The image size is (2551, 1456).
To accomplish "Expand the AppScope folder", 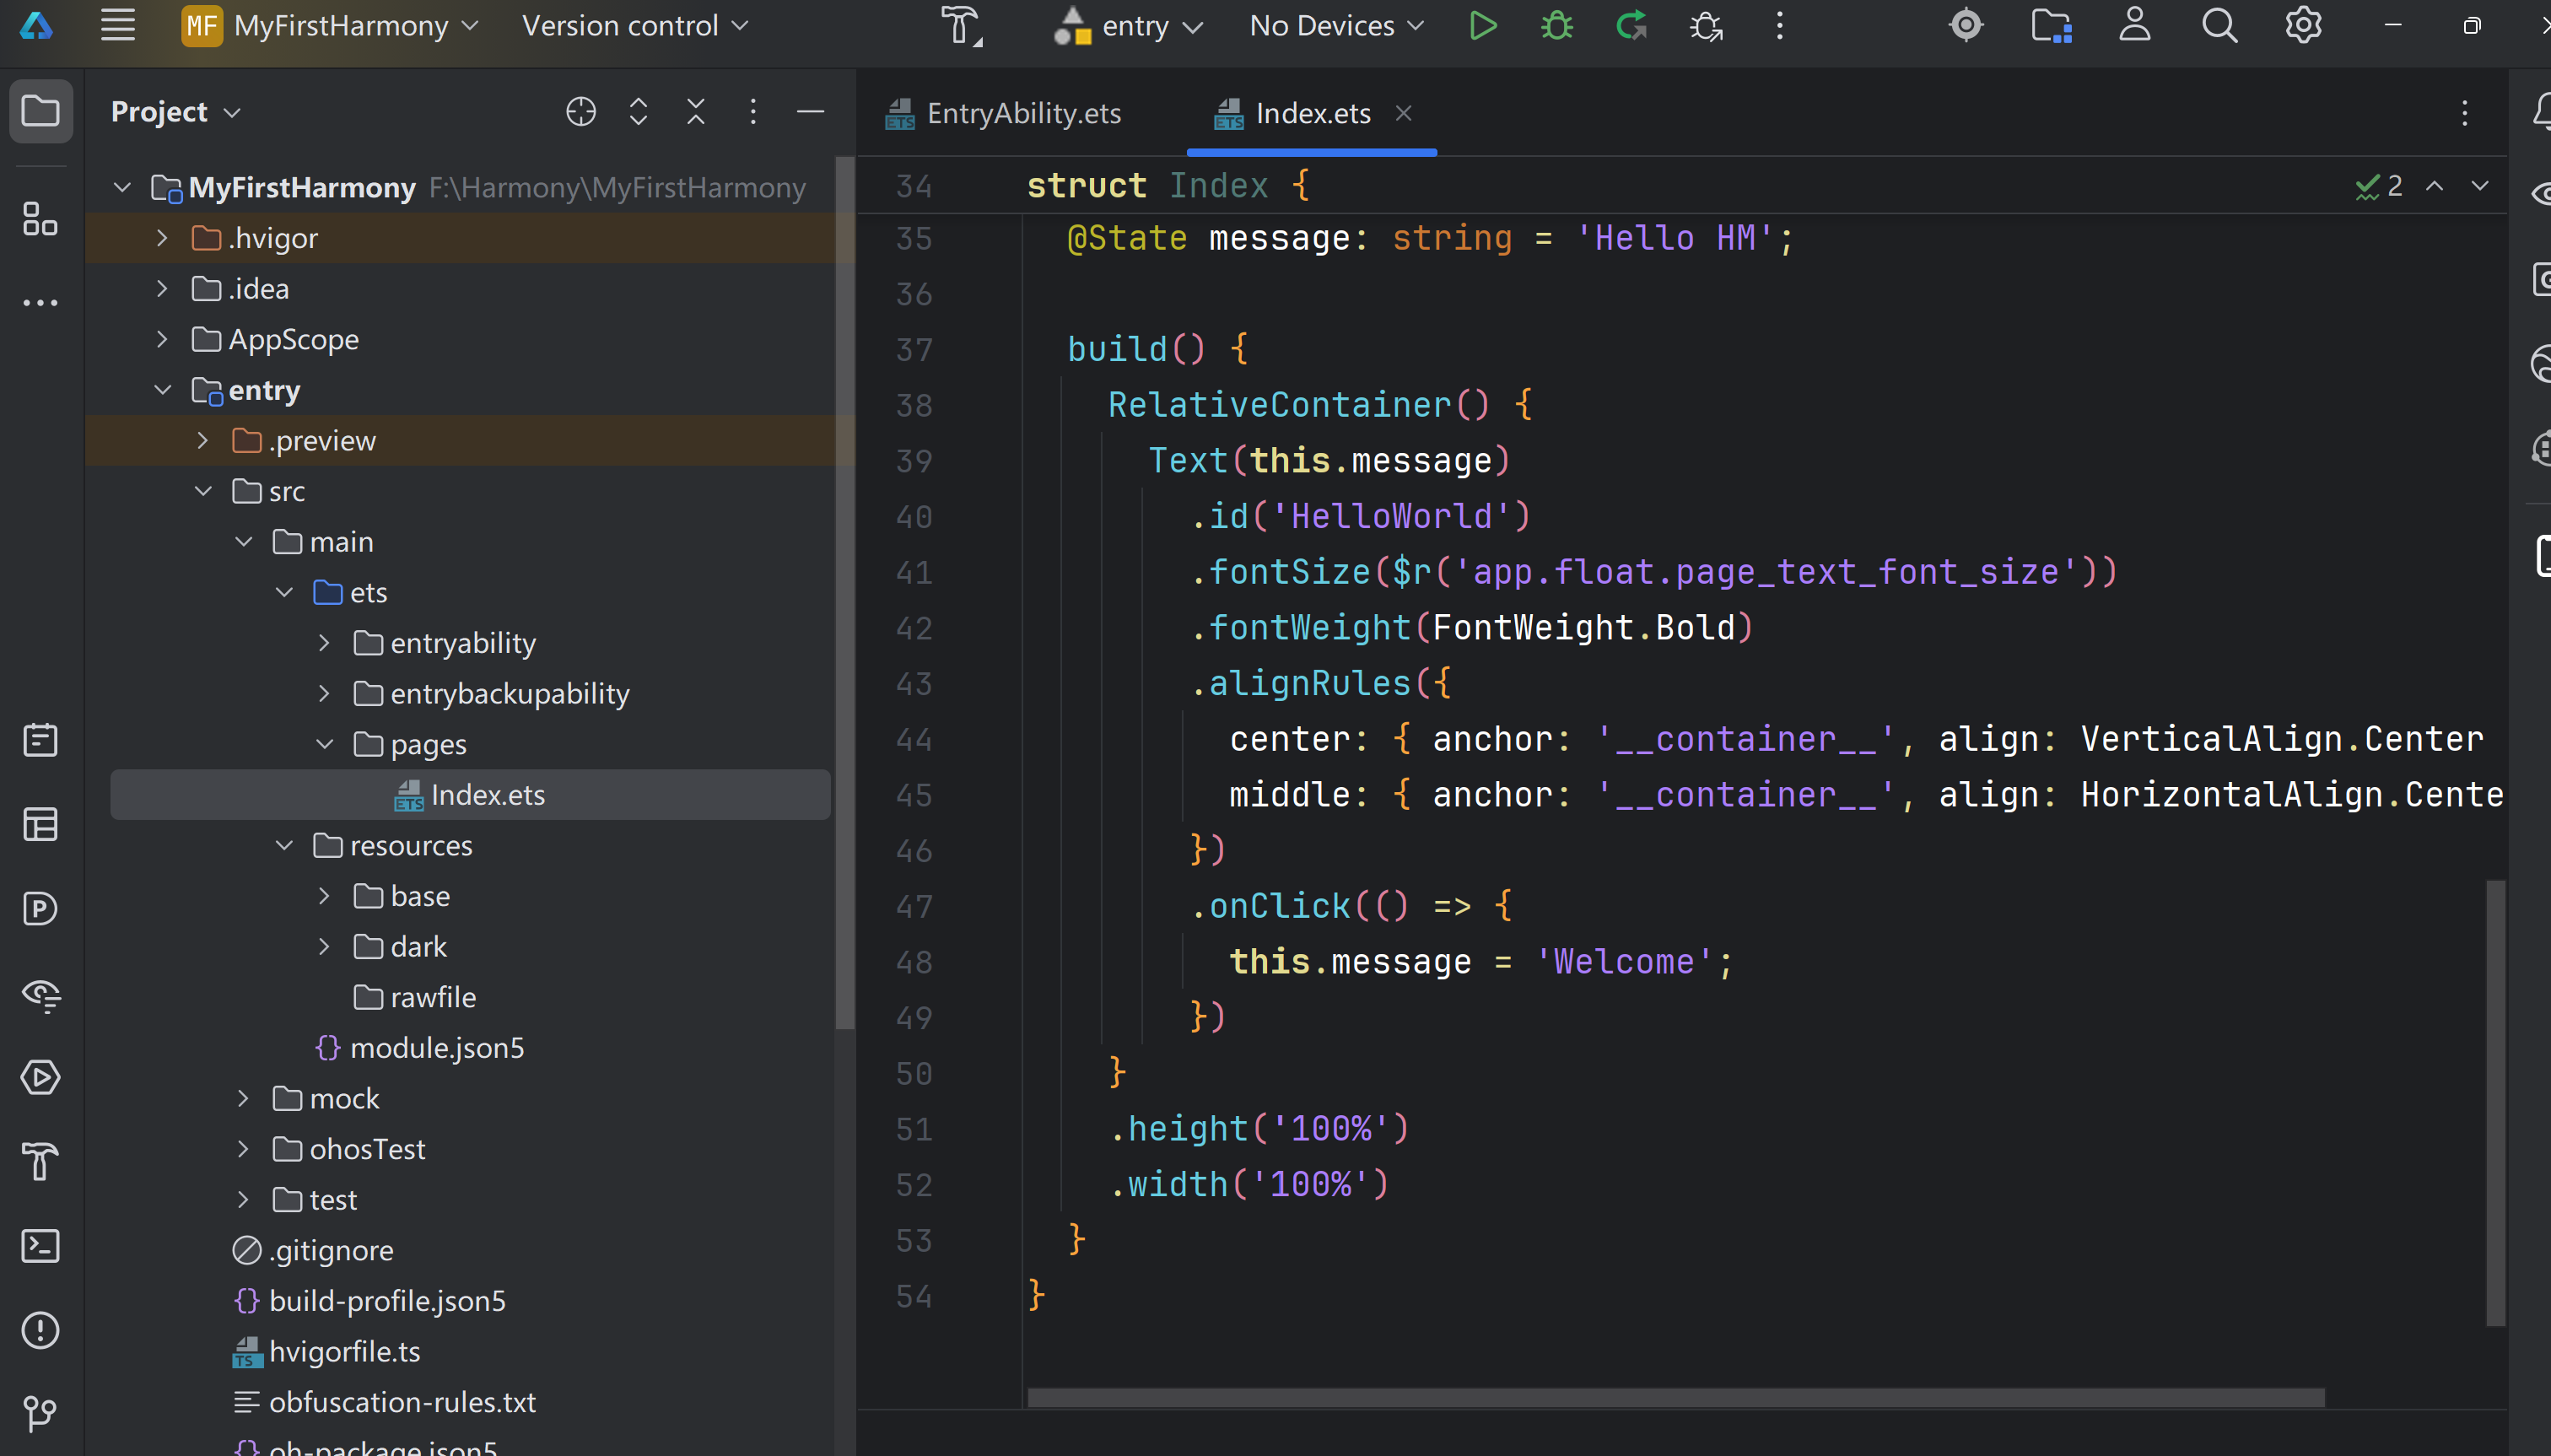I will coord(162,339).
